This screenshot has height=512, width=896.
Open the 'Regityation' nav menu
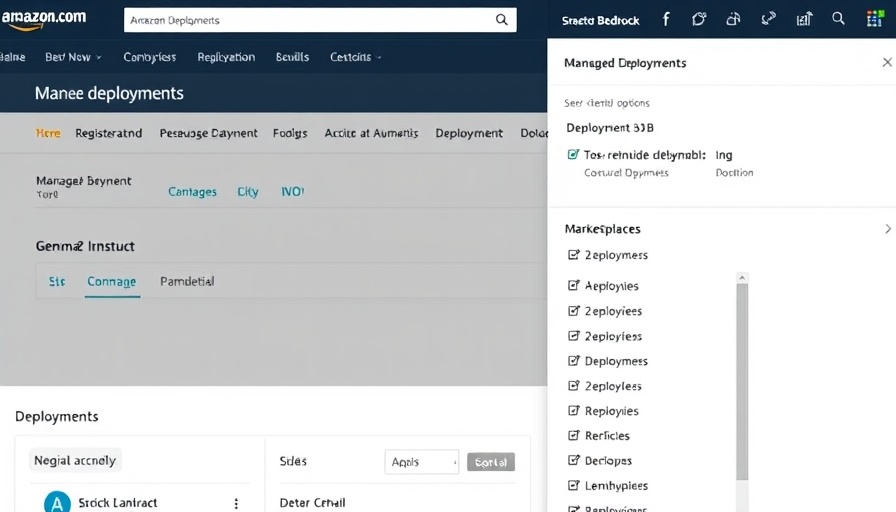[x=226, y=57]
